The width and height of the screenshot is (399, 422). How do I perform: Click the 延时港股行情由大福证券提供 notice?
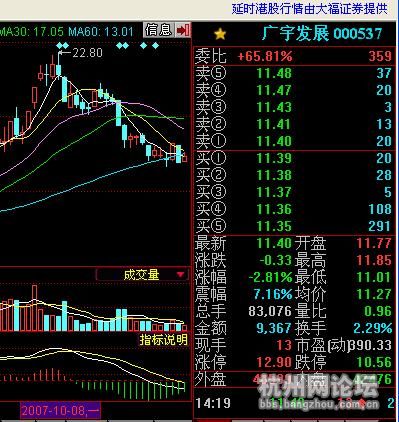[310, 9]
